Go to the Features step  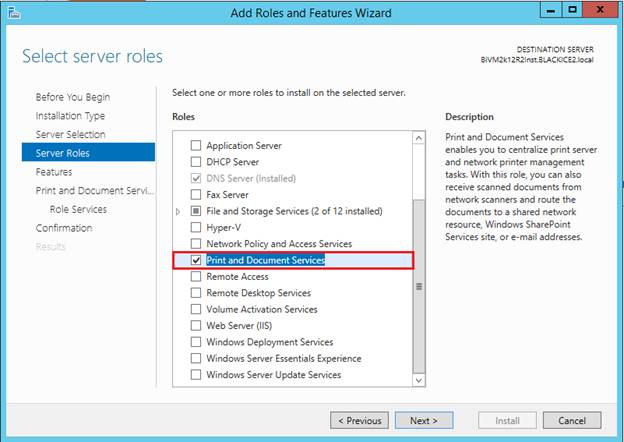point(54,172)
